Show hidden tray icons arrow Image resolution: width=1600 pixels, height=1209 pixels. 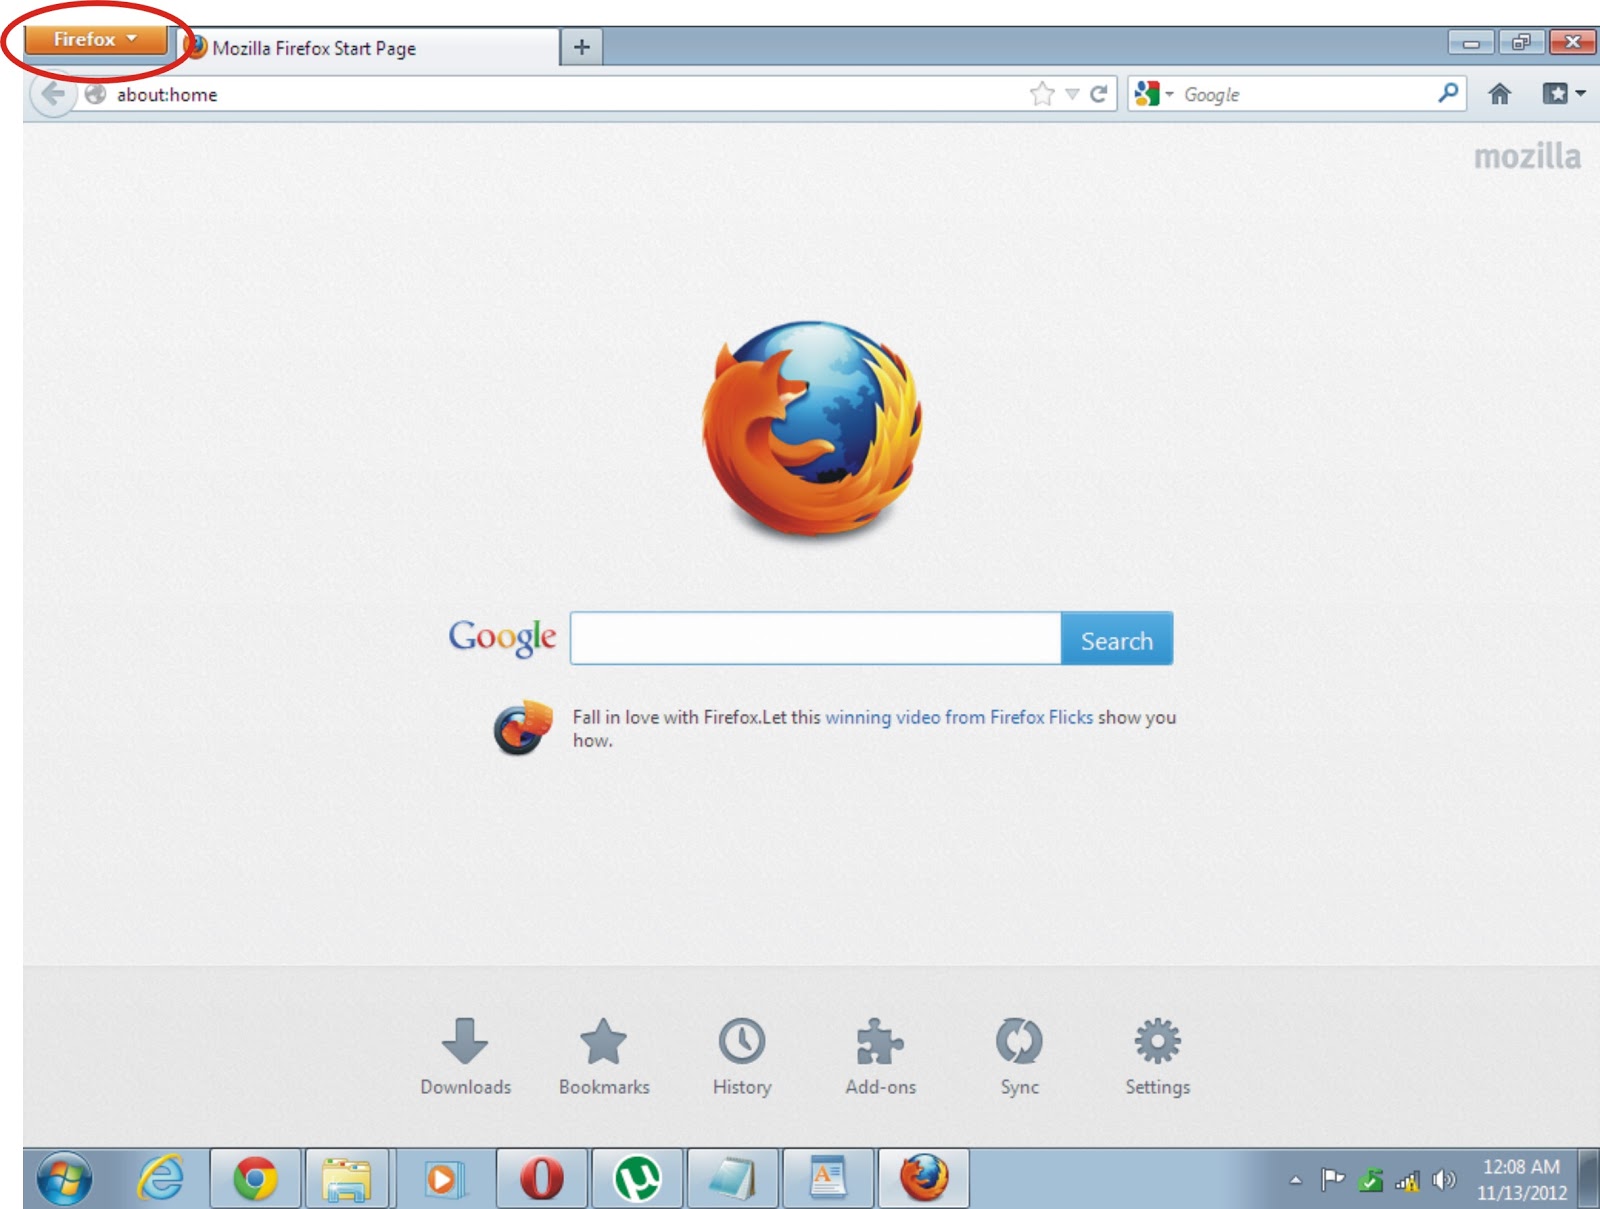(x=1296, y=1180)
